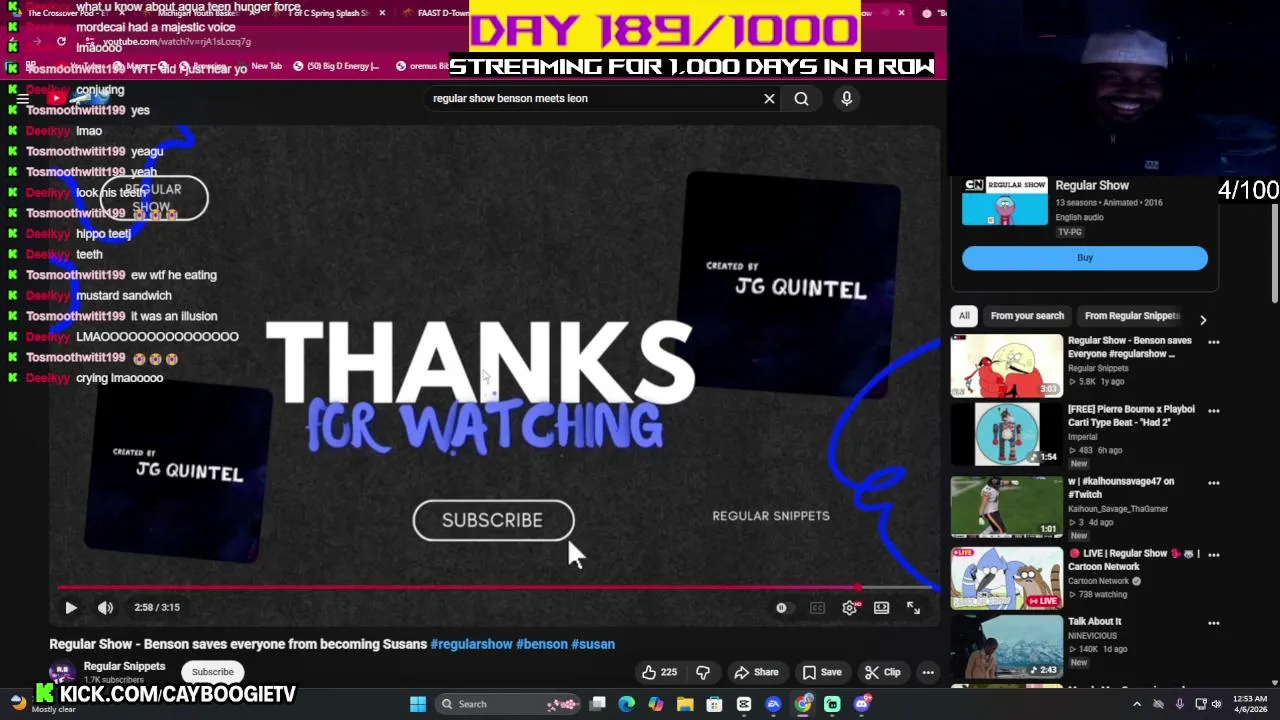Click the taskbar Search box
Viewport: 1280px width, 720px height.
coord(508,704)
